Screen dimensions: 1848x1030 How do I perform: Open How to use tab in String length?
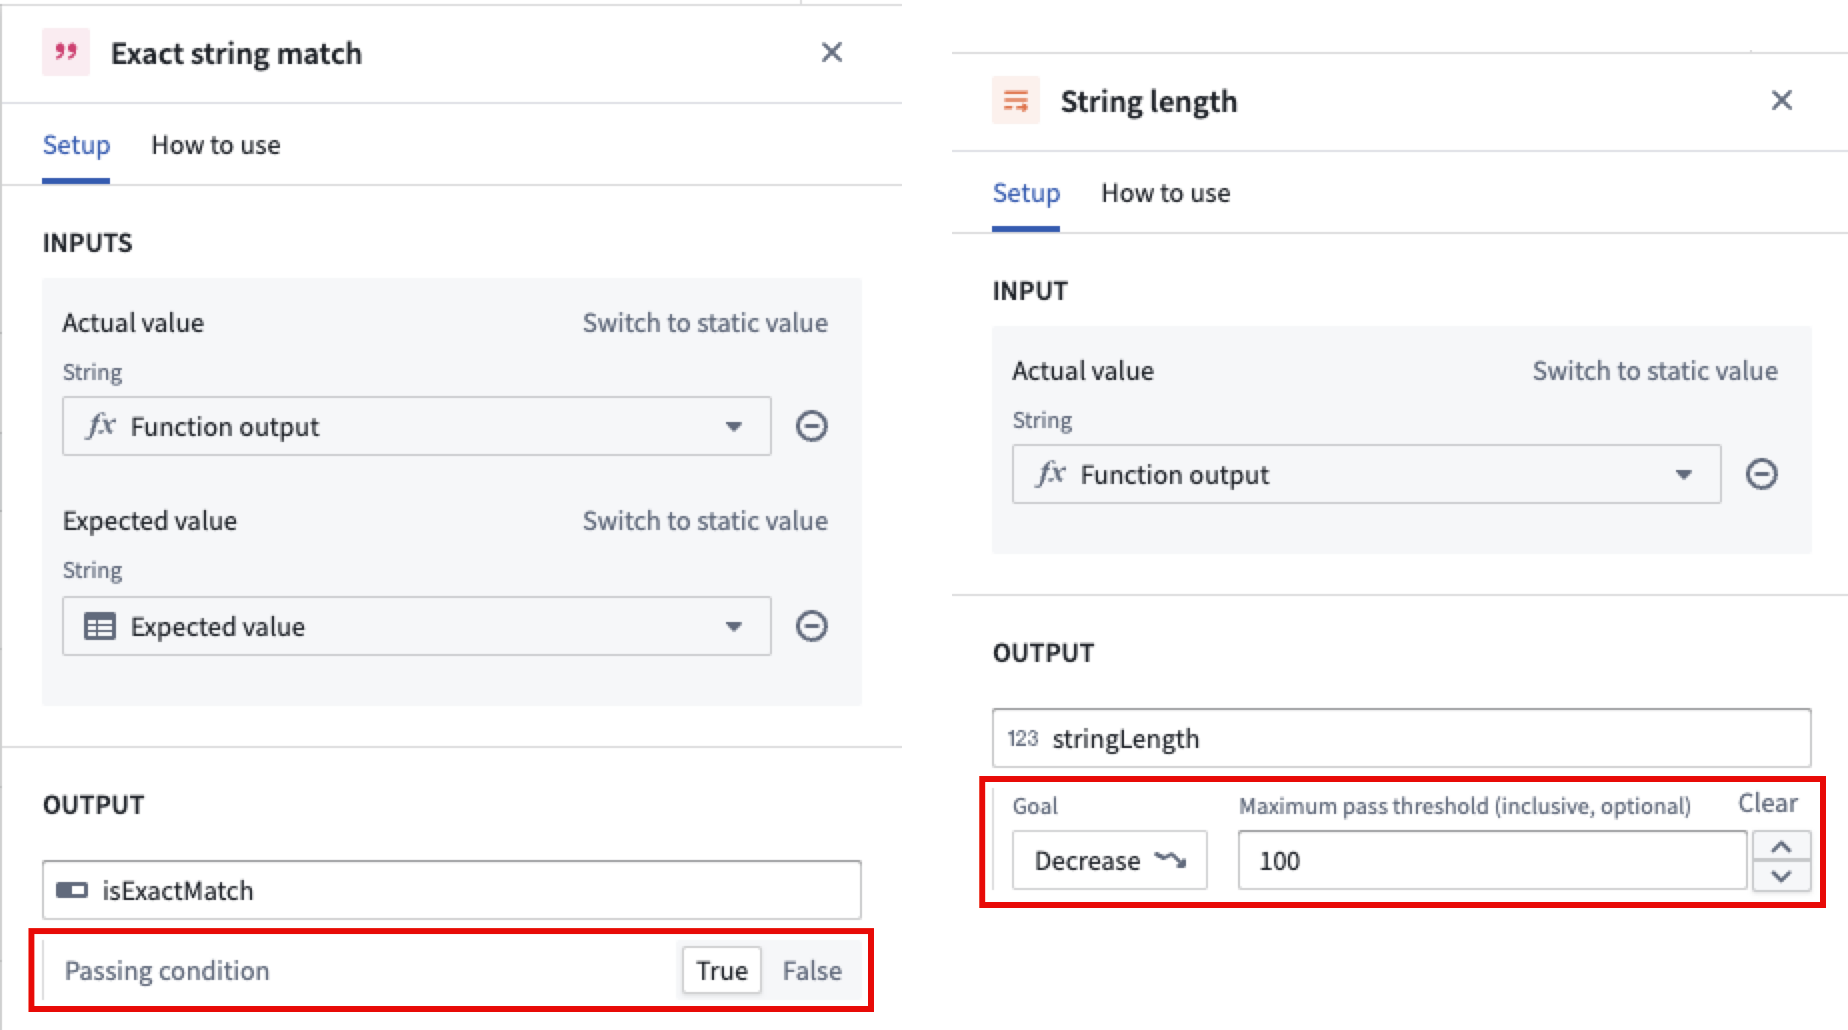(1165, 194)
